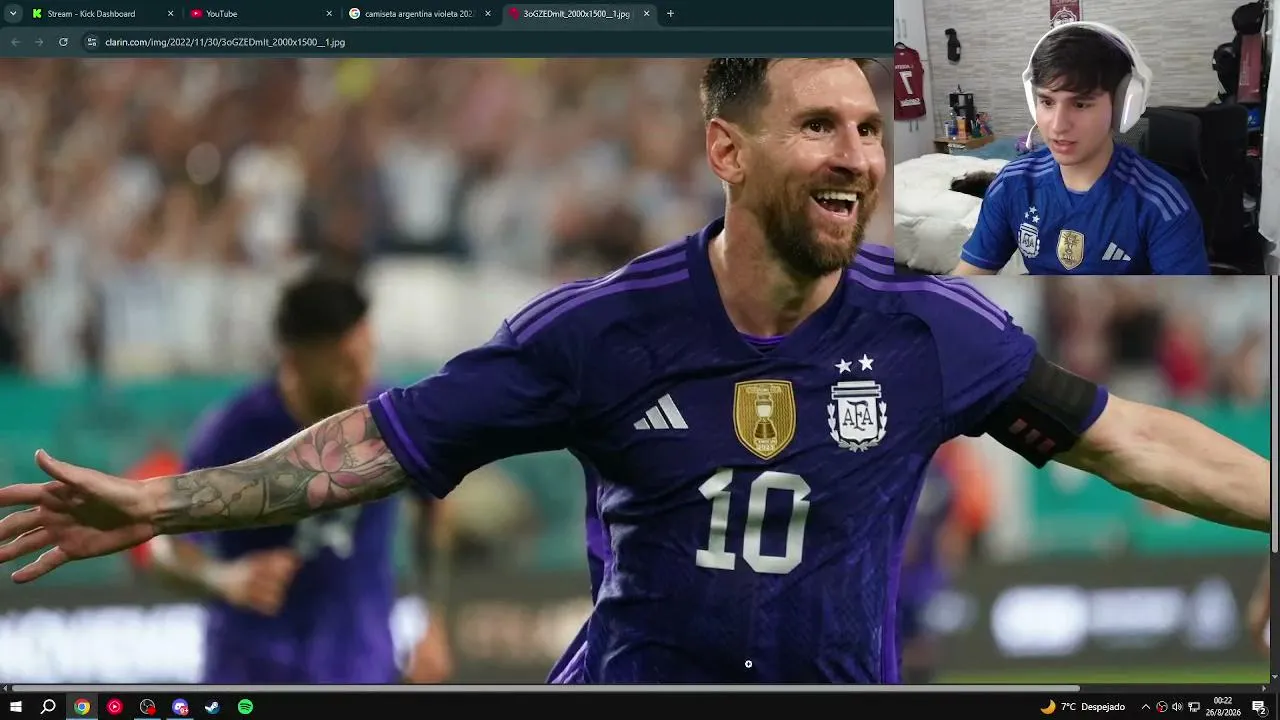Click the horizontal scrollbar under the image
This screenshot has height=720, width=1280.
545,688
